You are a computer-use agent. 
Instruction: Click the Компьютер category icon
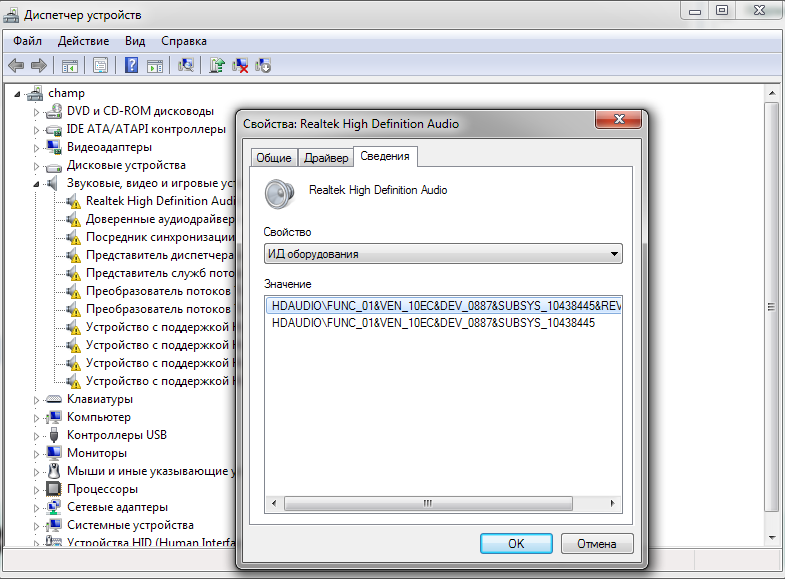point(54,417)
